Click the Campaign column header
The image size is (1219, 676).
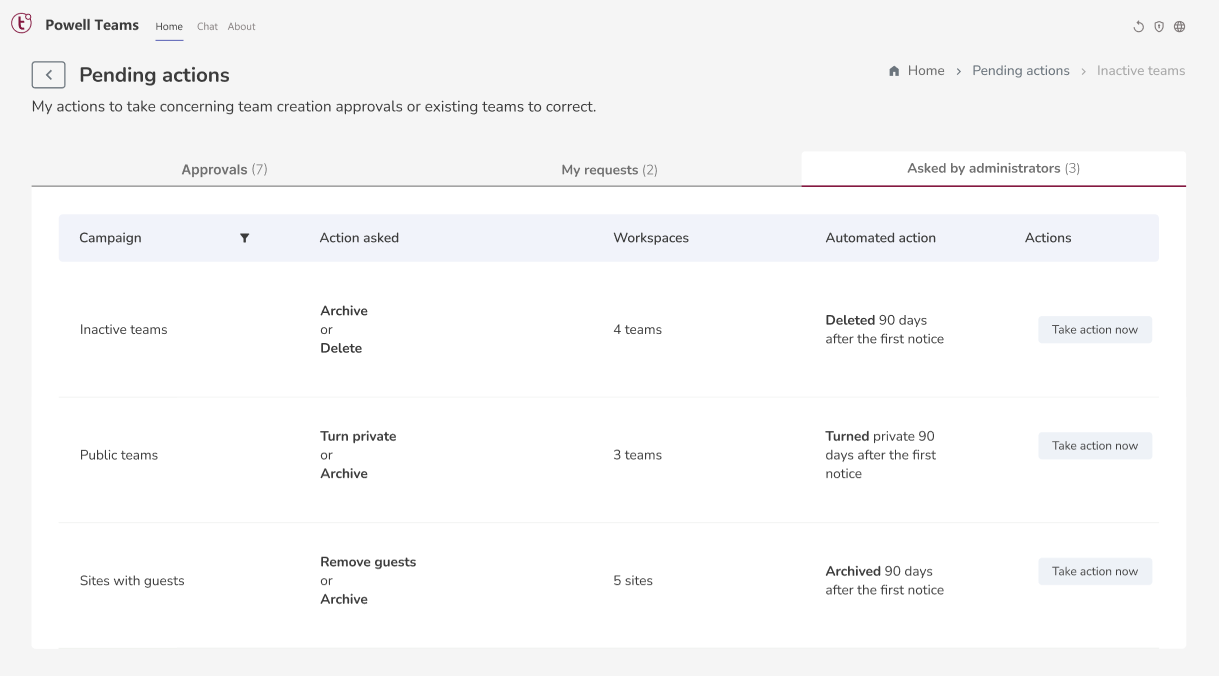pos(110,238)
